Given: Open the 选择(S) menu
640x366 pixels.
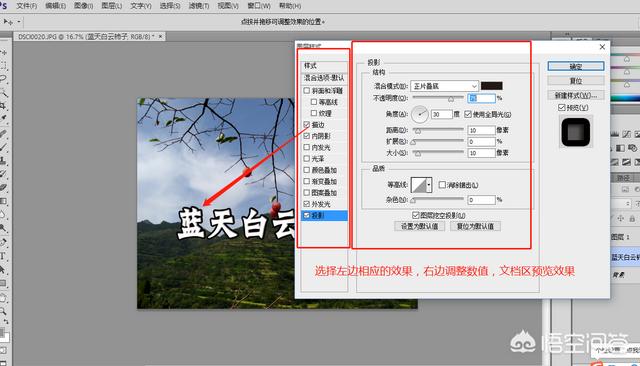Looking at the screenshot, I should [170, 6].
